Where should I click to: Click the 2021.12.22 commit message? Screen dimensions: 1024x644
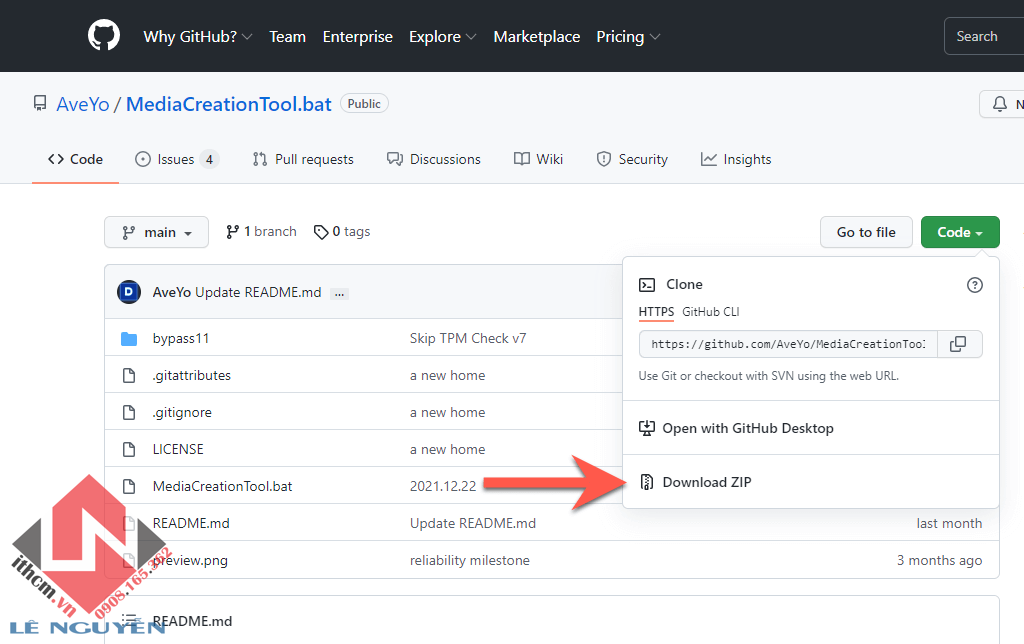point(443,486)
